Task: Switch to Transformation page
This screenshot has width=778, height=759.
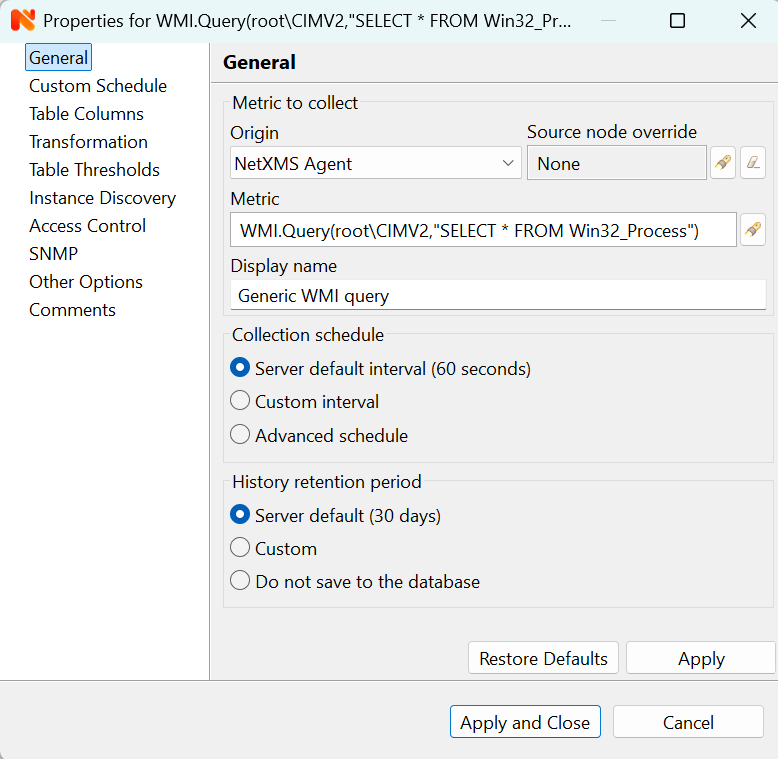Action: click(x=88, y=142)
